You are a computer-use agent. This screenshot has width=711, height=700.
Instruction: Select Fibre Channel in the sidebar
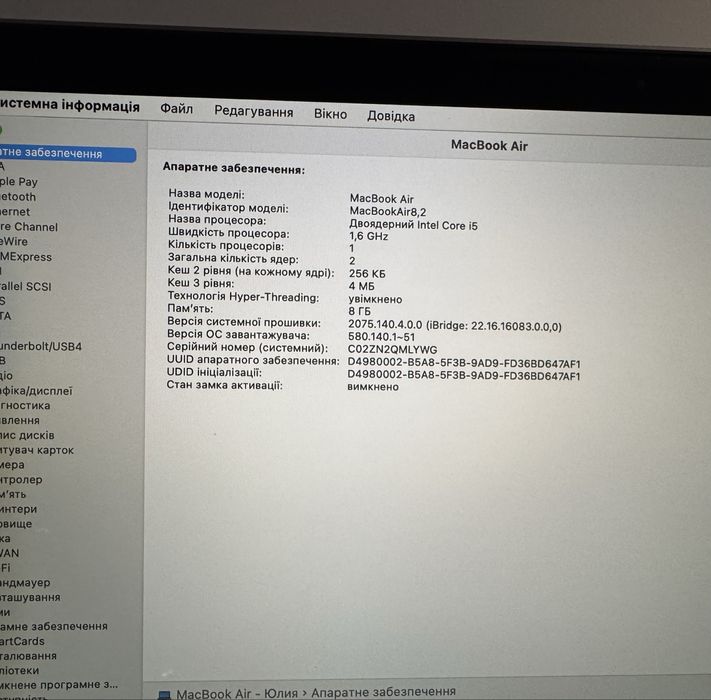29,227
